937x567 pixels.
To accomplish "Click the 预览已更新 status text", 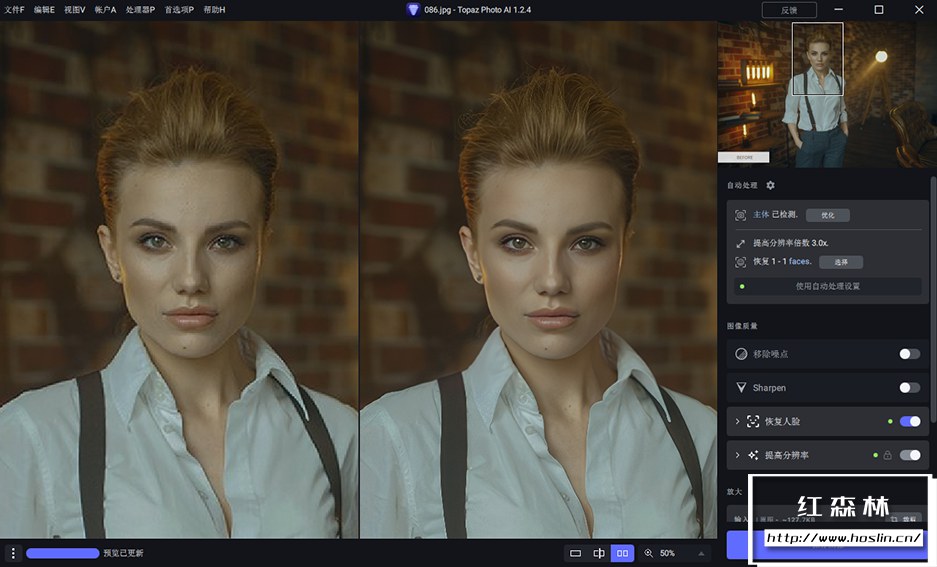I will pos(124,553).
